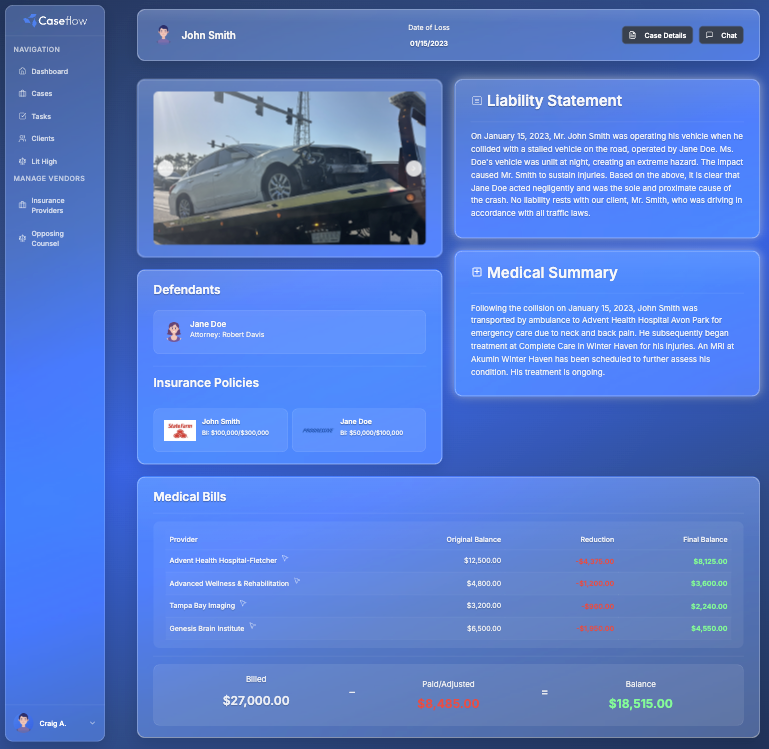Screen dimensions: 769x749
Task: Click the Provider column header
Action: tap(183, 540)
